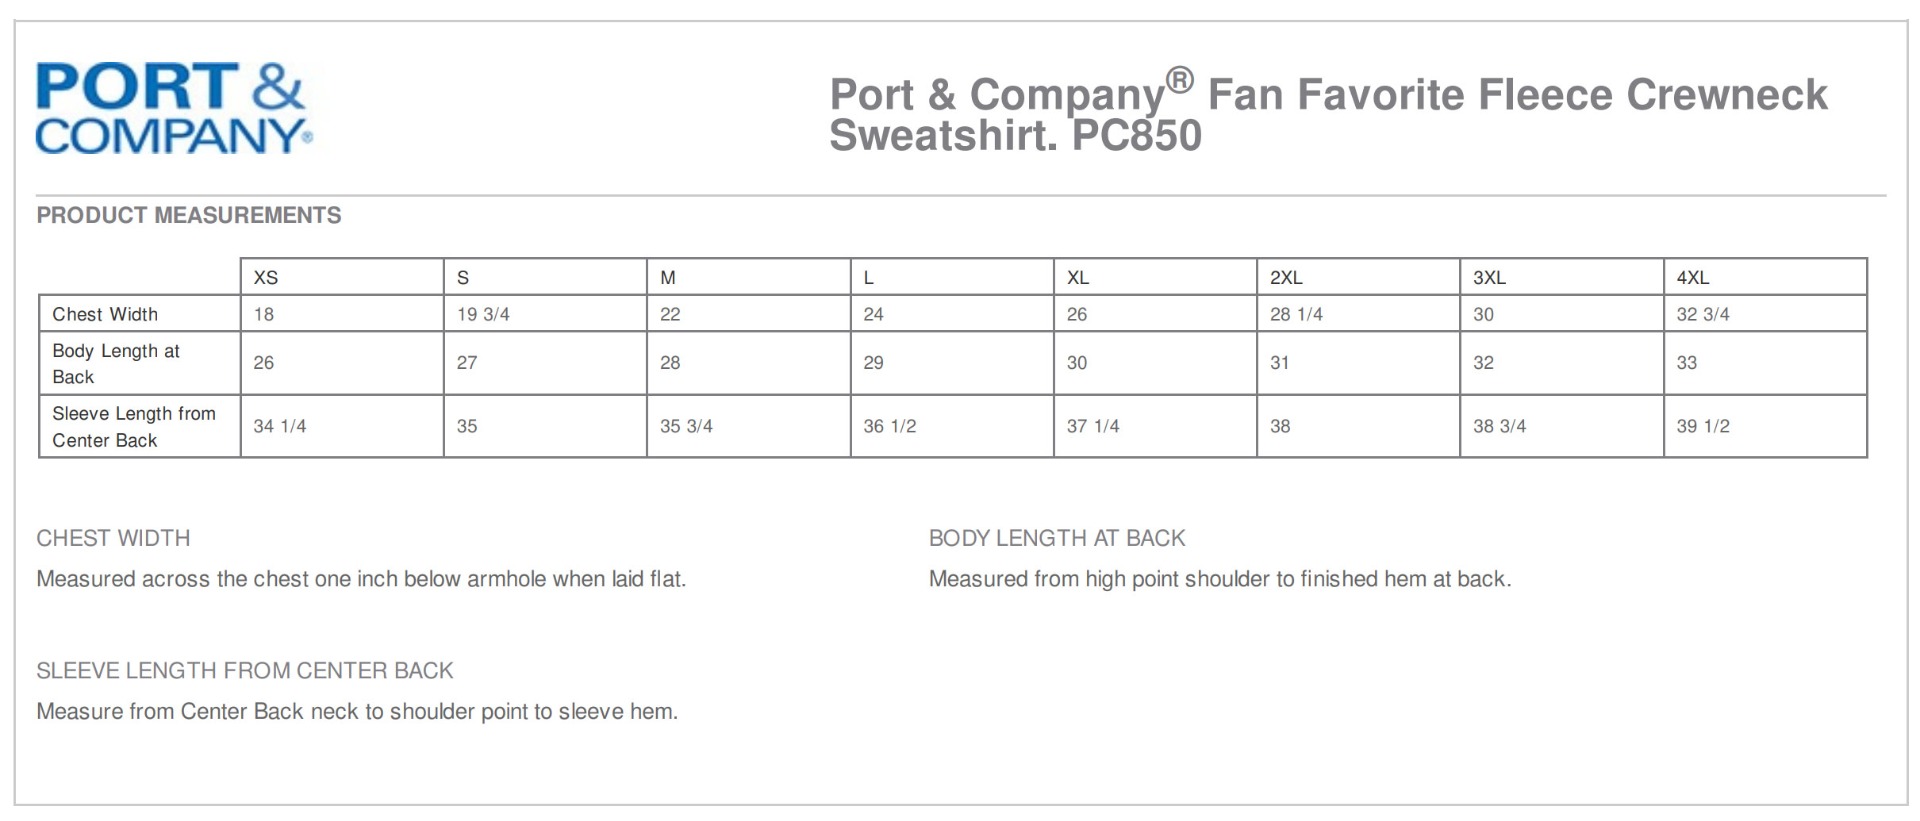Screen dimensions: 1920x821
Task: Select the chest width cell for size S
Action: pyautogui.click(x=483, y=314)
